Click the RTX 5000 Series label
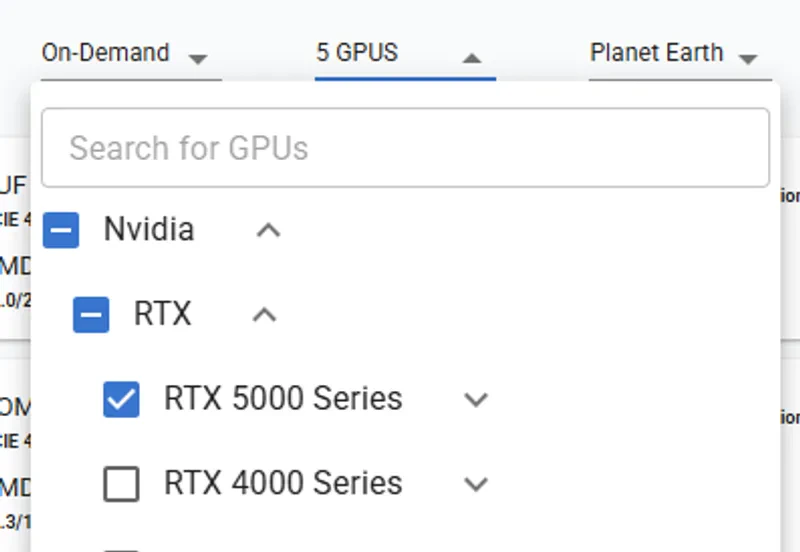 coord(283,398)
